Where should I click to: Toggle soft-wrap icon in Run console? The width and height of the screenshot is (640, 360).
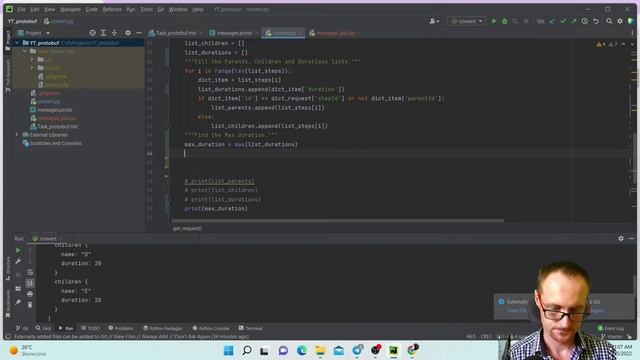[x=30, y=272]
